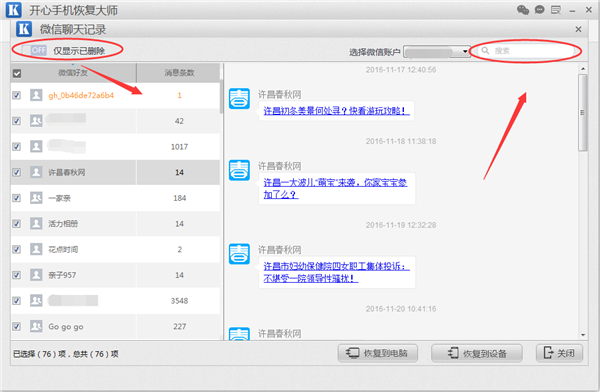The width and height of the screenshot is (600, 392).
Task: Click avatar icon of gh_0b46de72a6b4
Action: click(x=36, y=95)
